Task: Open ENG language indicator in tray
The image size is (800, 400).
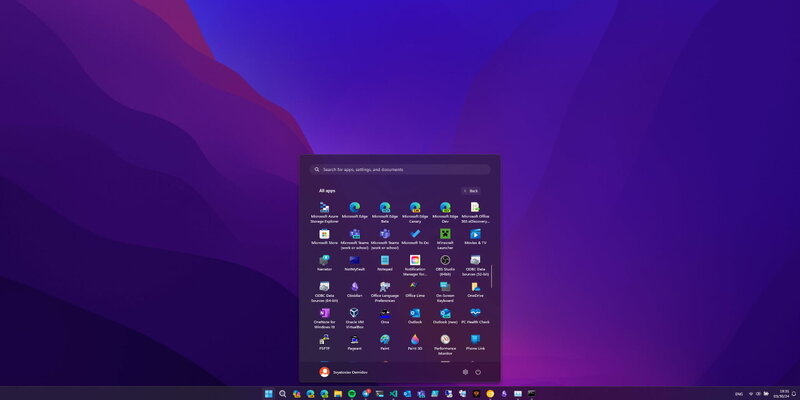Action: 739,393
